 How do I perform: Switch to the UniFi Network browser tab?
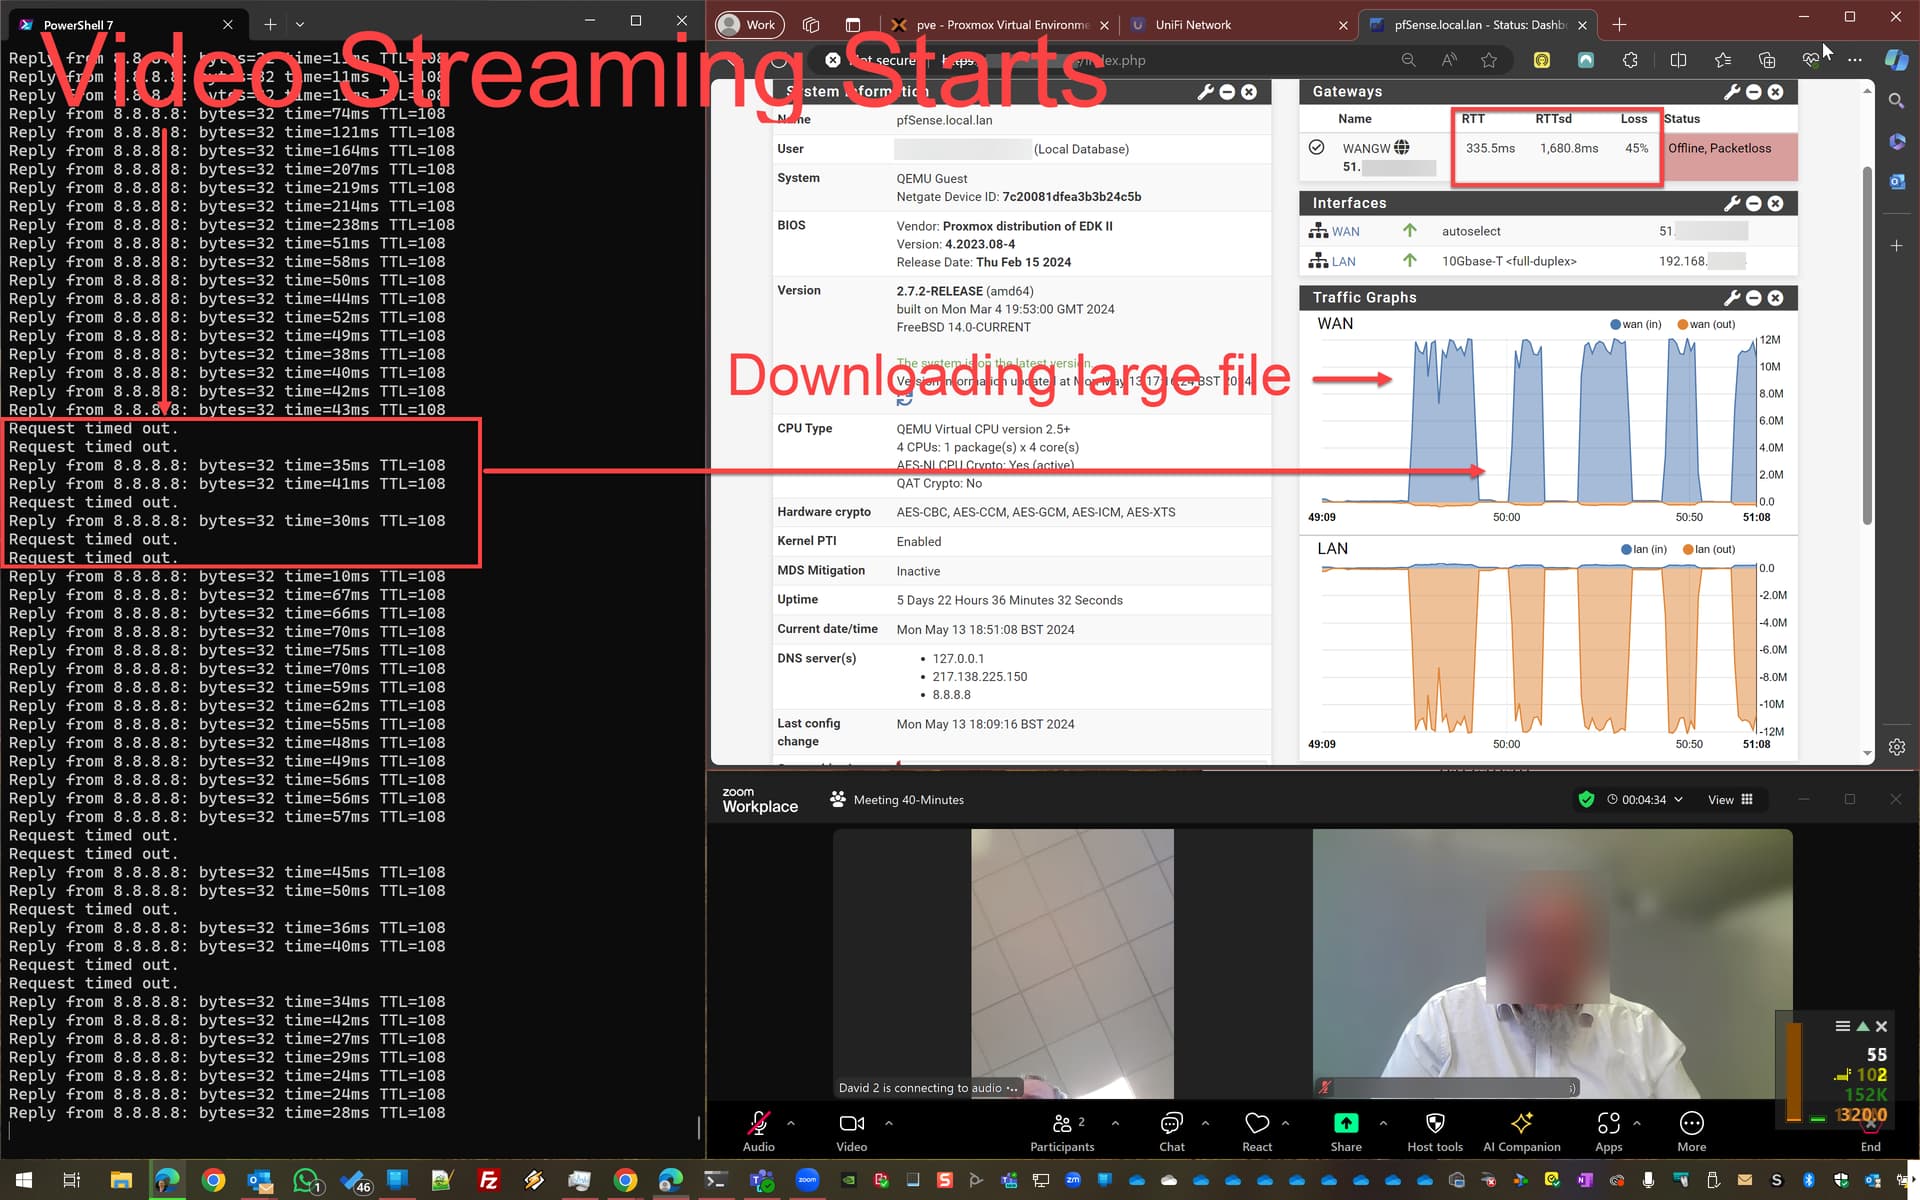click(1193, 25)
